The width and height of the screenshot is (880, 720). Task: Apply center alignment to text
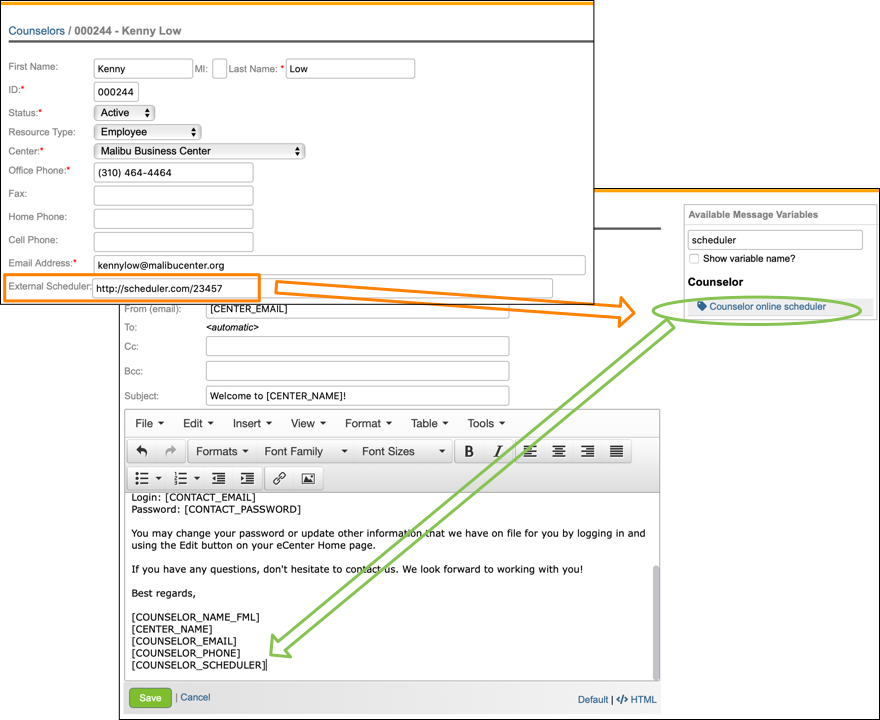[559, 452]
